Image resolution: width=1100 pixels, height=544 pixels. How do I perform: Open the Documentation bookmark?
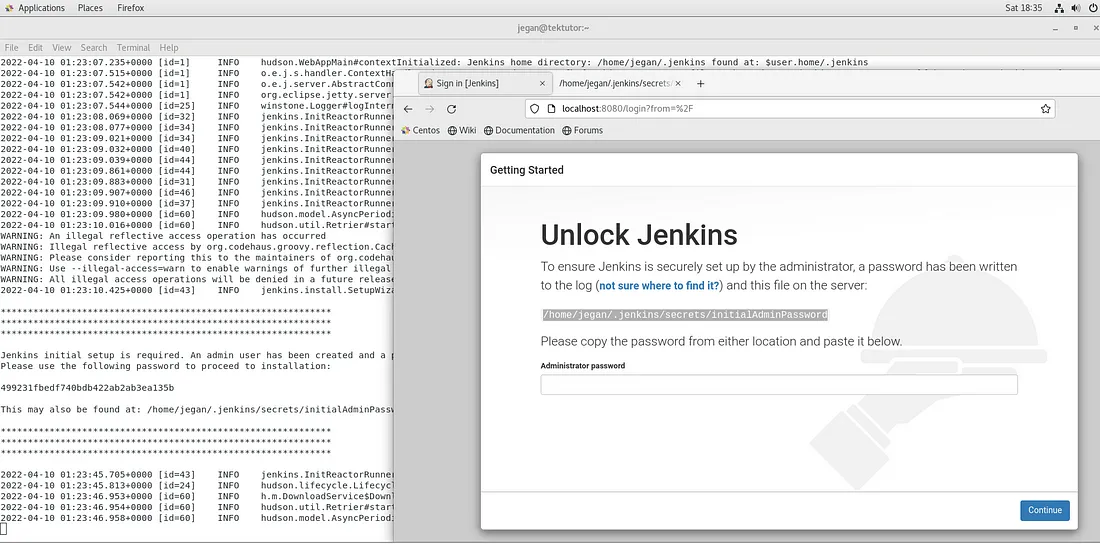(x=519, y=131)
